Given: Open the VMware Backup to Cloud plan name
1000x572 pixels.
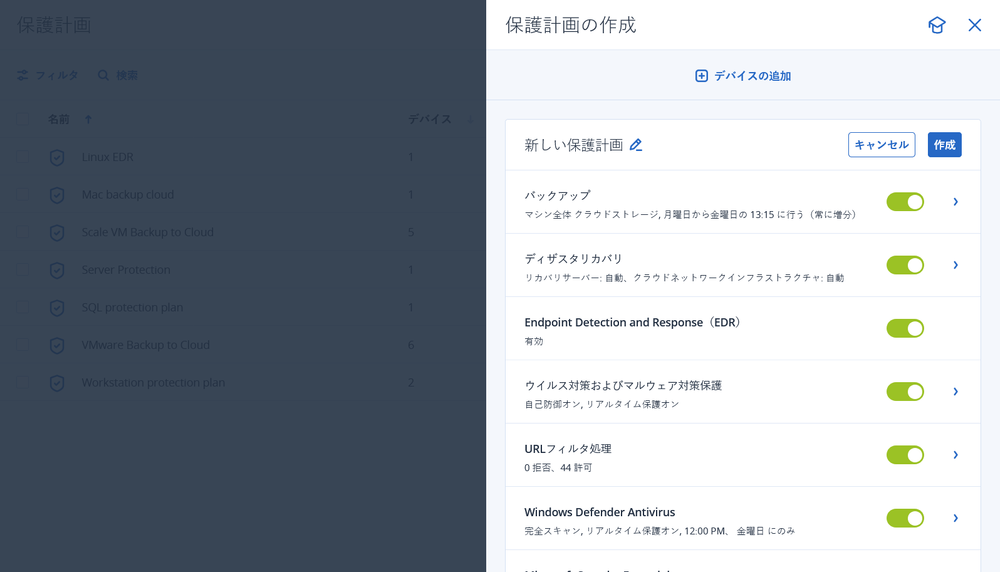Looking at the screenshot, I should (x=145, y=345).
